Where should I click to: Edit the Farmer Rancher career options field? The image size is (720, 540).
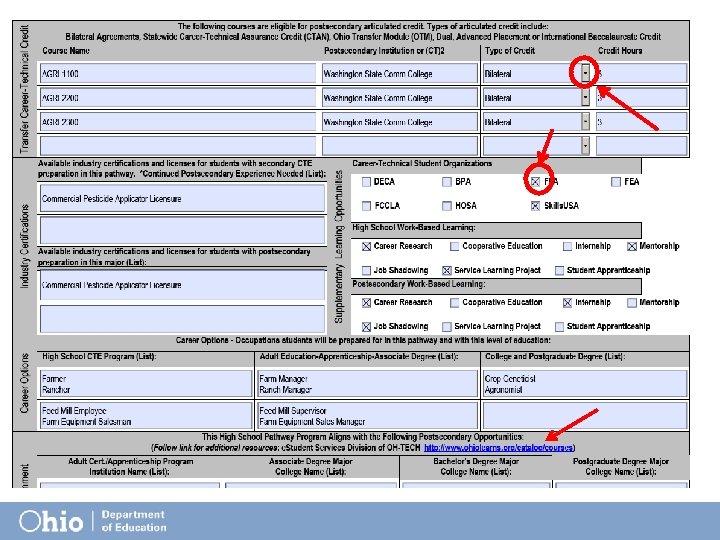coord(146,384)
